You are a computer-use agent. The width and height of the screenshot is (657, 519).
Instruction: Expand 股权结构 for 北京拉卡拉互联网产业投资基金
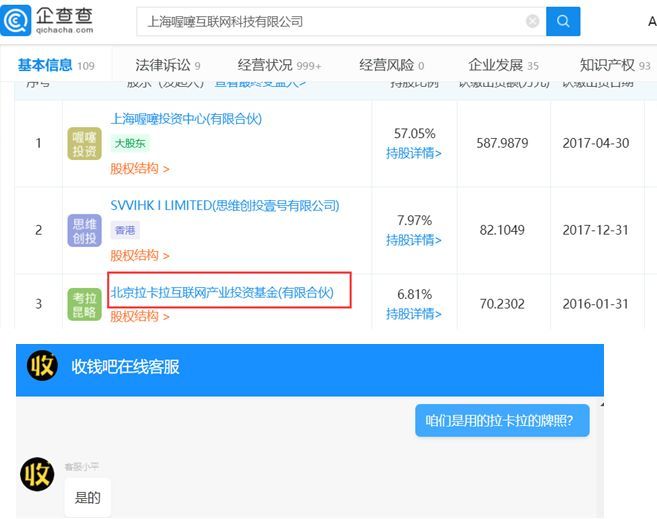tap(140, 316)
